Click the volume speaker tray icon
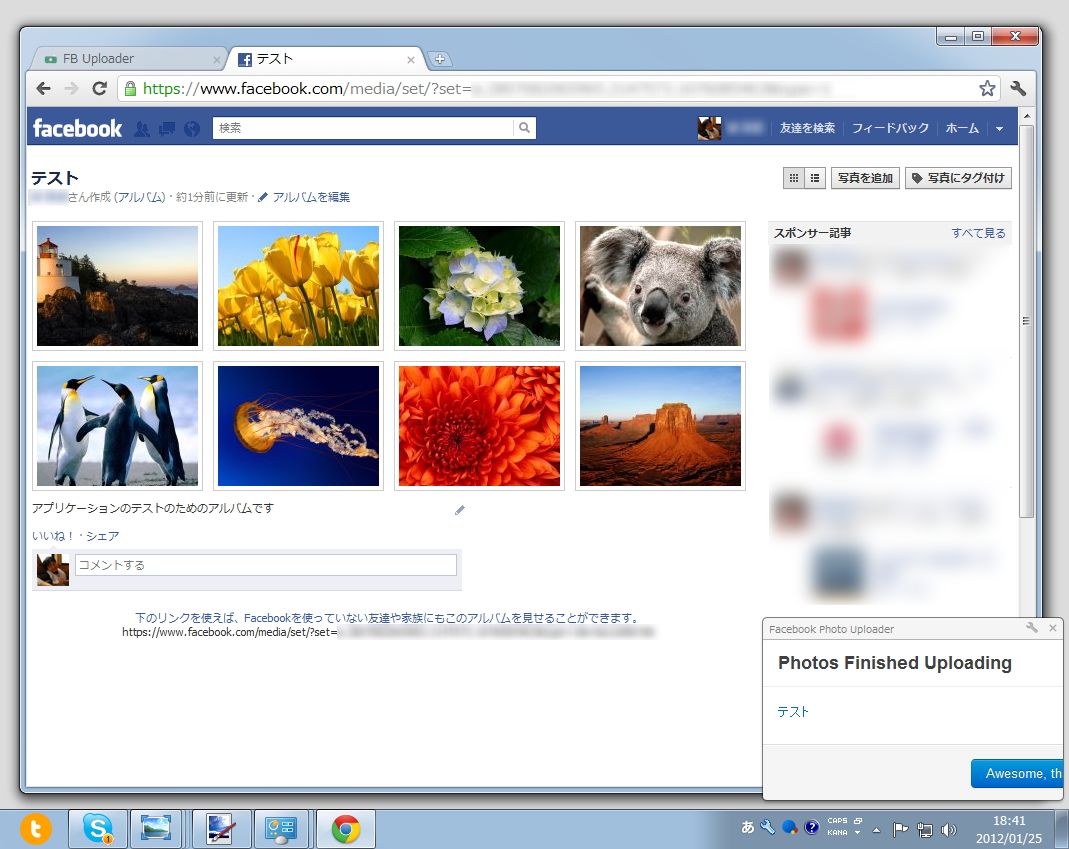This screenshot has height=849, width=1069. pyautogui.click(x=948, y=829)
